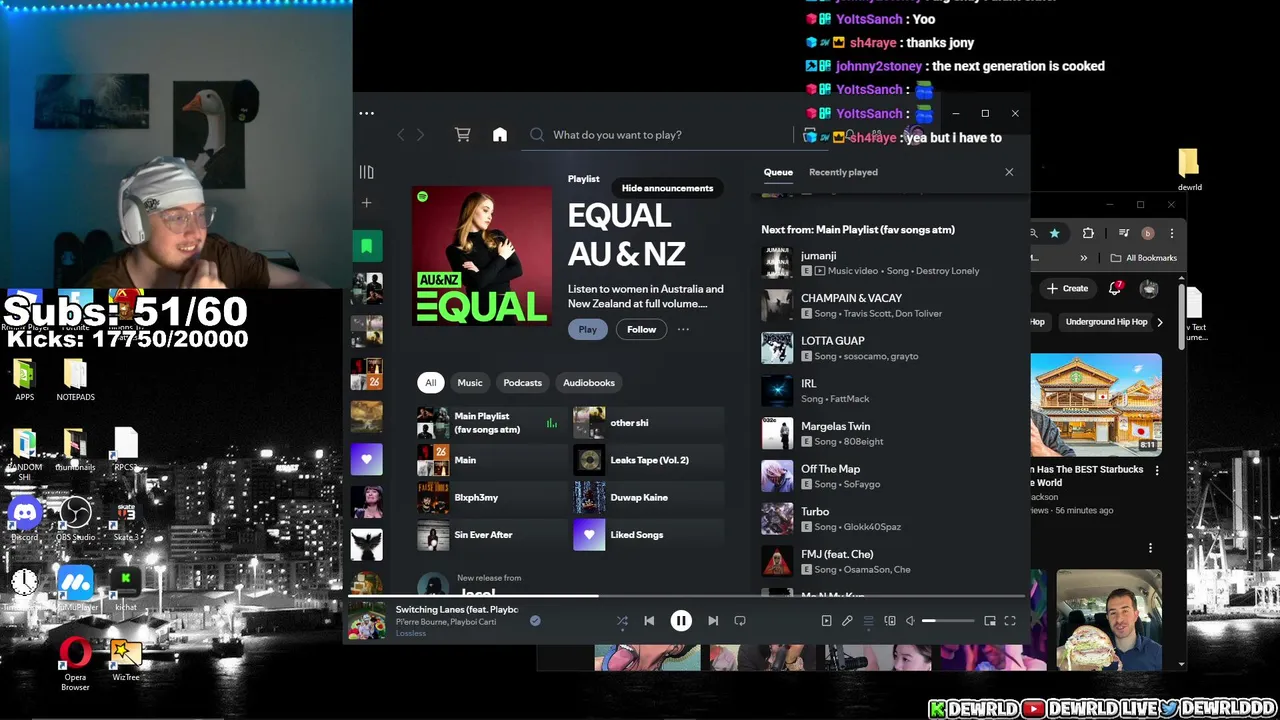Open Main Playlist (fav songs atm) tile

pyautogui.click(x=490, y=423)
